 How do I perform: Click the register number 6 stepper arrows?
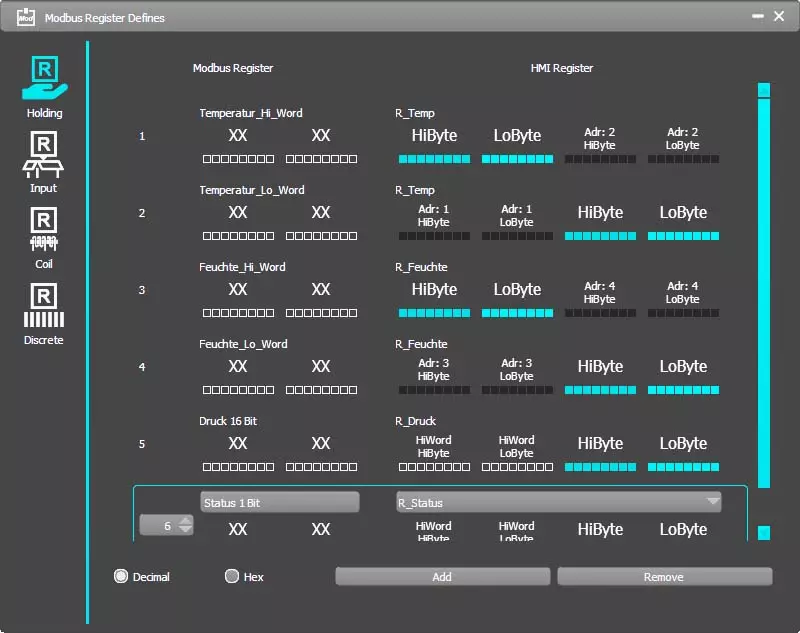tap(185, 525)
